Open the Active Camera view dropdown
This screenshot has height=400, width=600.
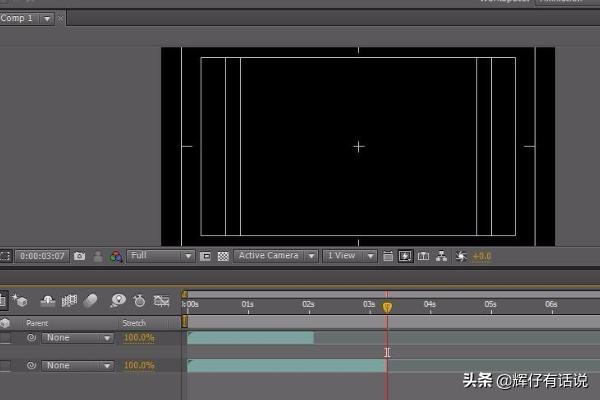click(276, 256)
